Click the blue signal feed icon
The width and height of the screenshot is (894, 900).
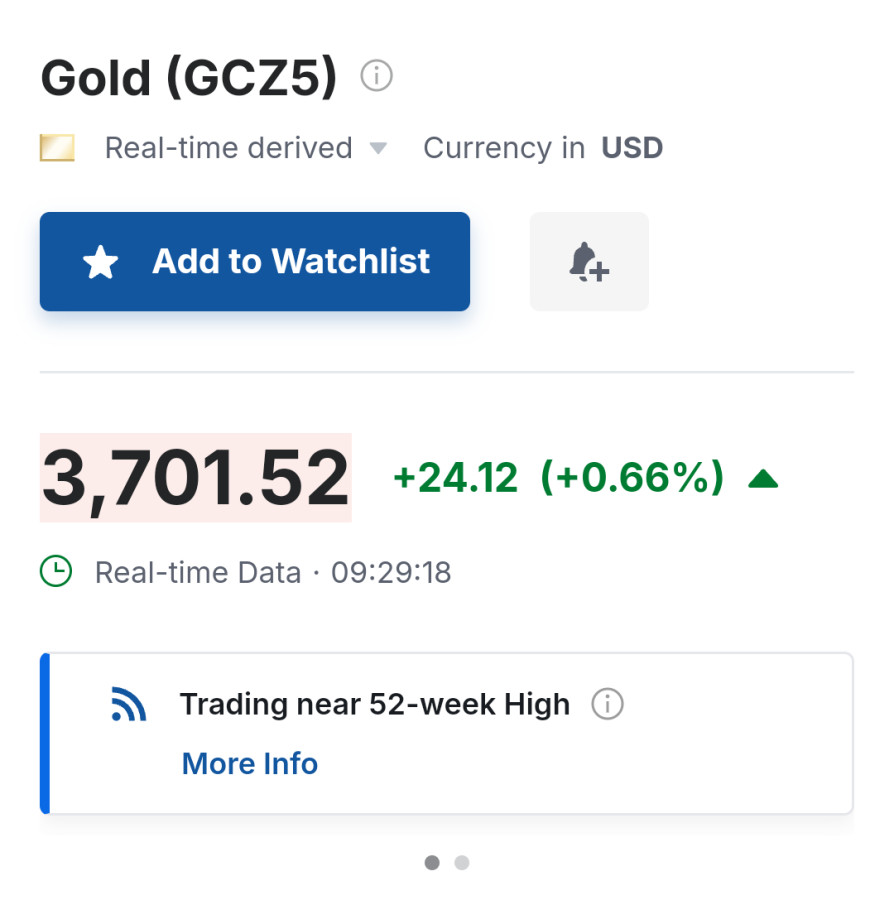pos(129,705)
